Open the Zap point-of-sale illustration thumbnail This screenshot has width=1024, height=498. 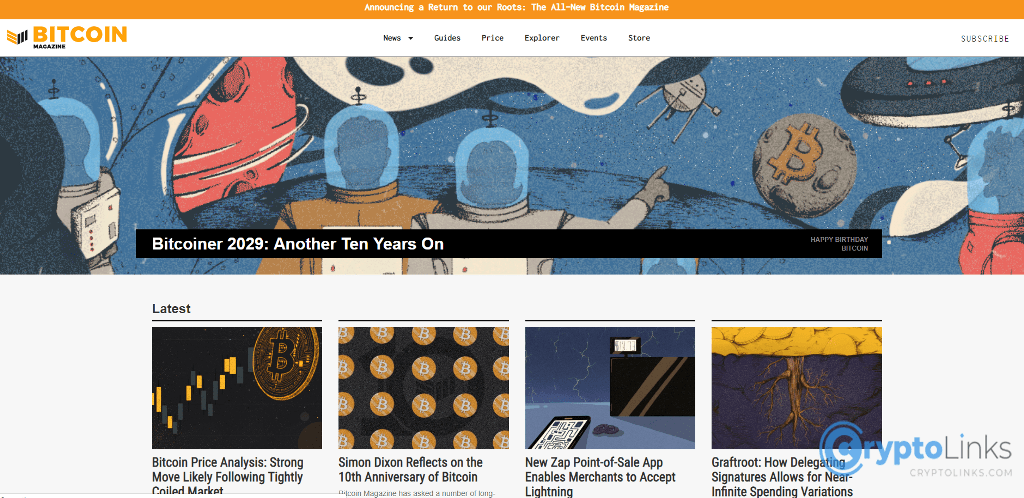tap(610, 388)
